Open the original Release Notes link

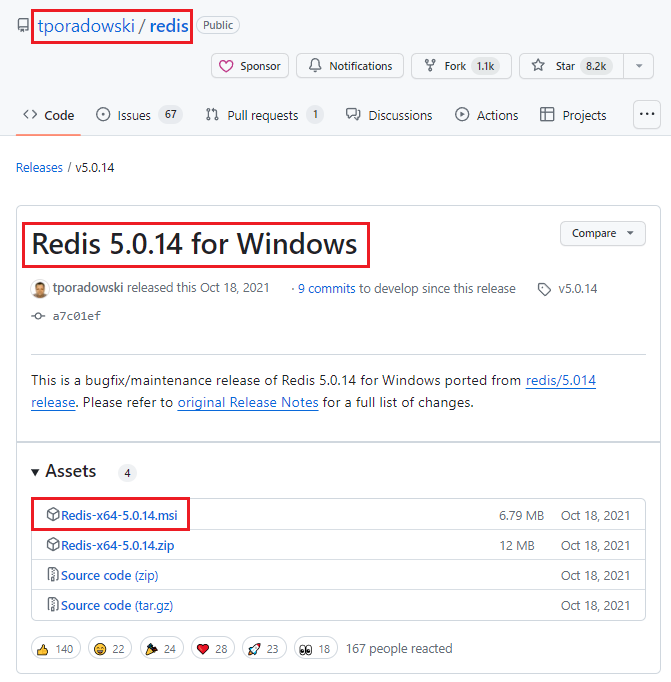[x=248, y=402]
